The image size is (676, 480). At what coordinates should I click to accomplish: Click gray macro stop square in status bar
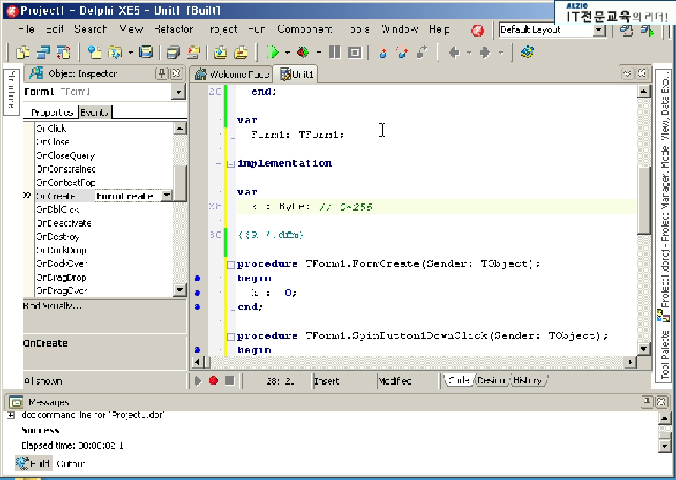coord(229,381)
